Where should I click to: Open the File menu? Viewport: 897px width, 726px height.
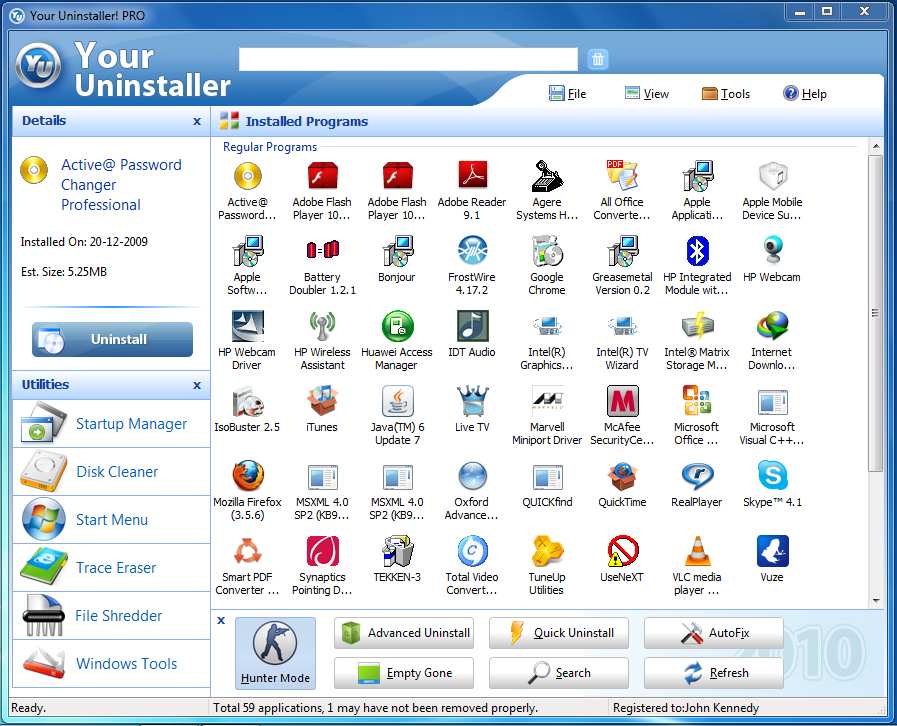567,94
